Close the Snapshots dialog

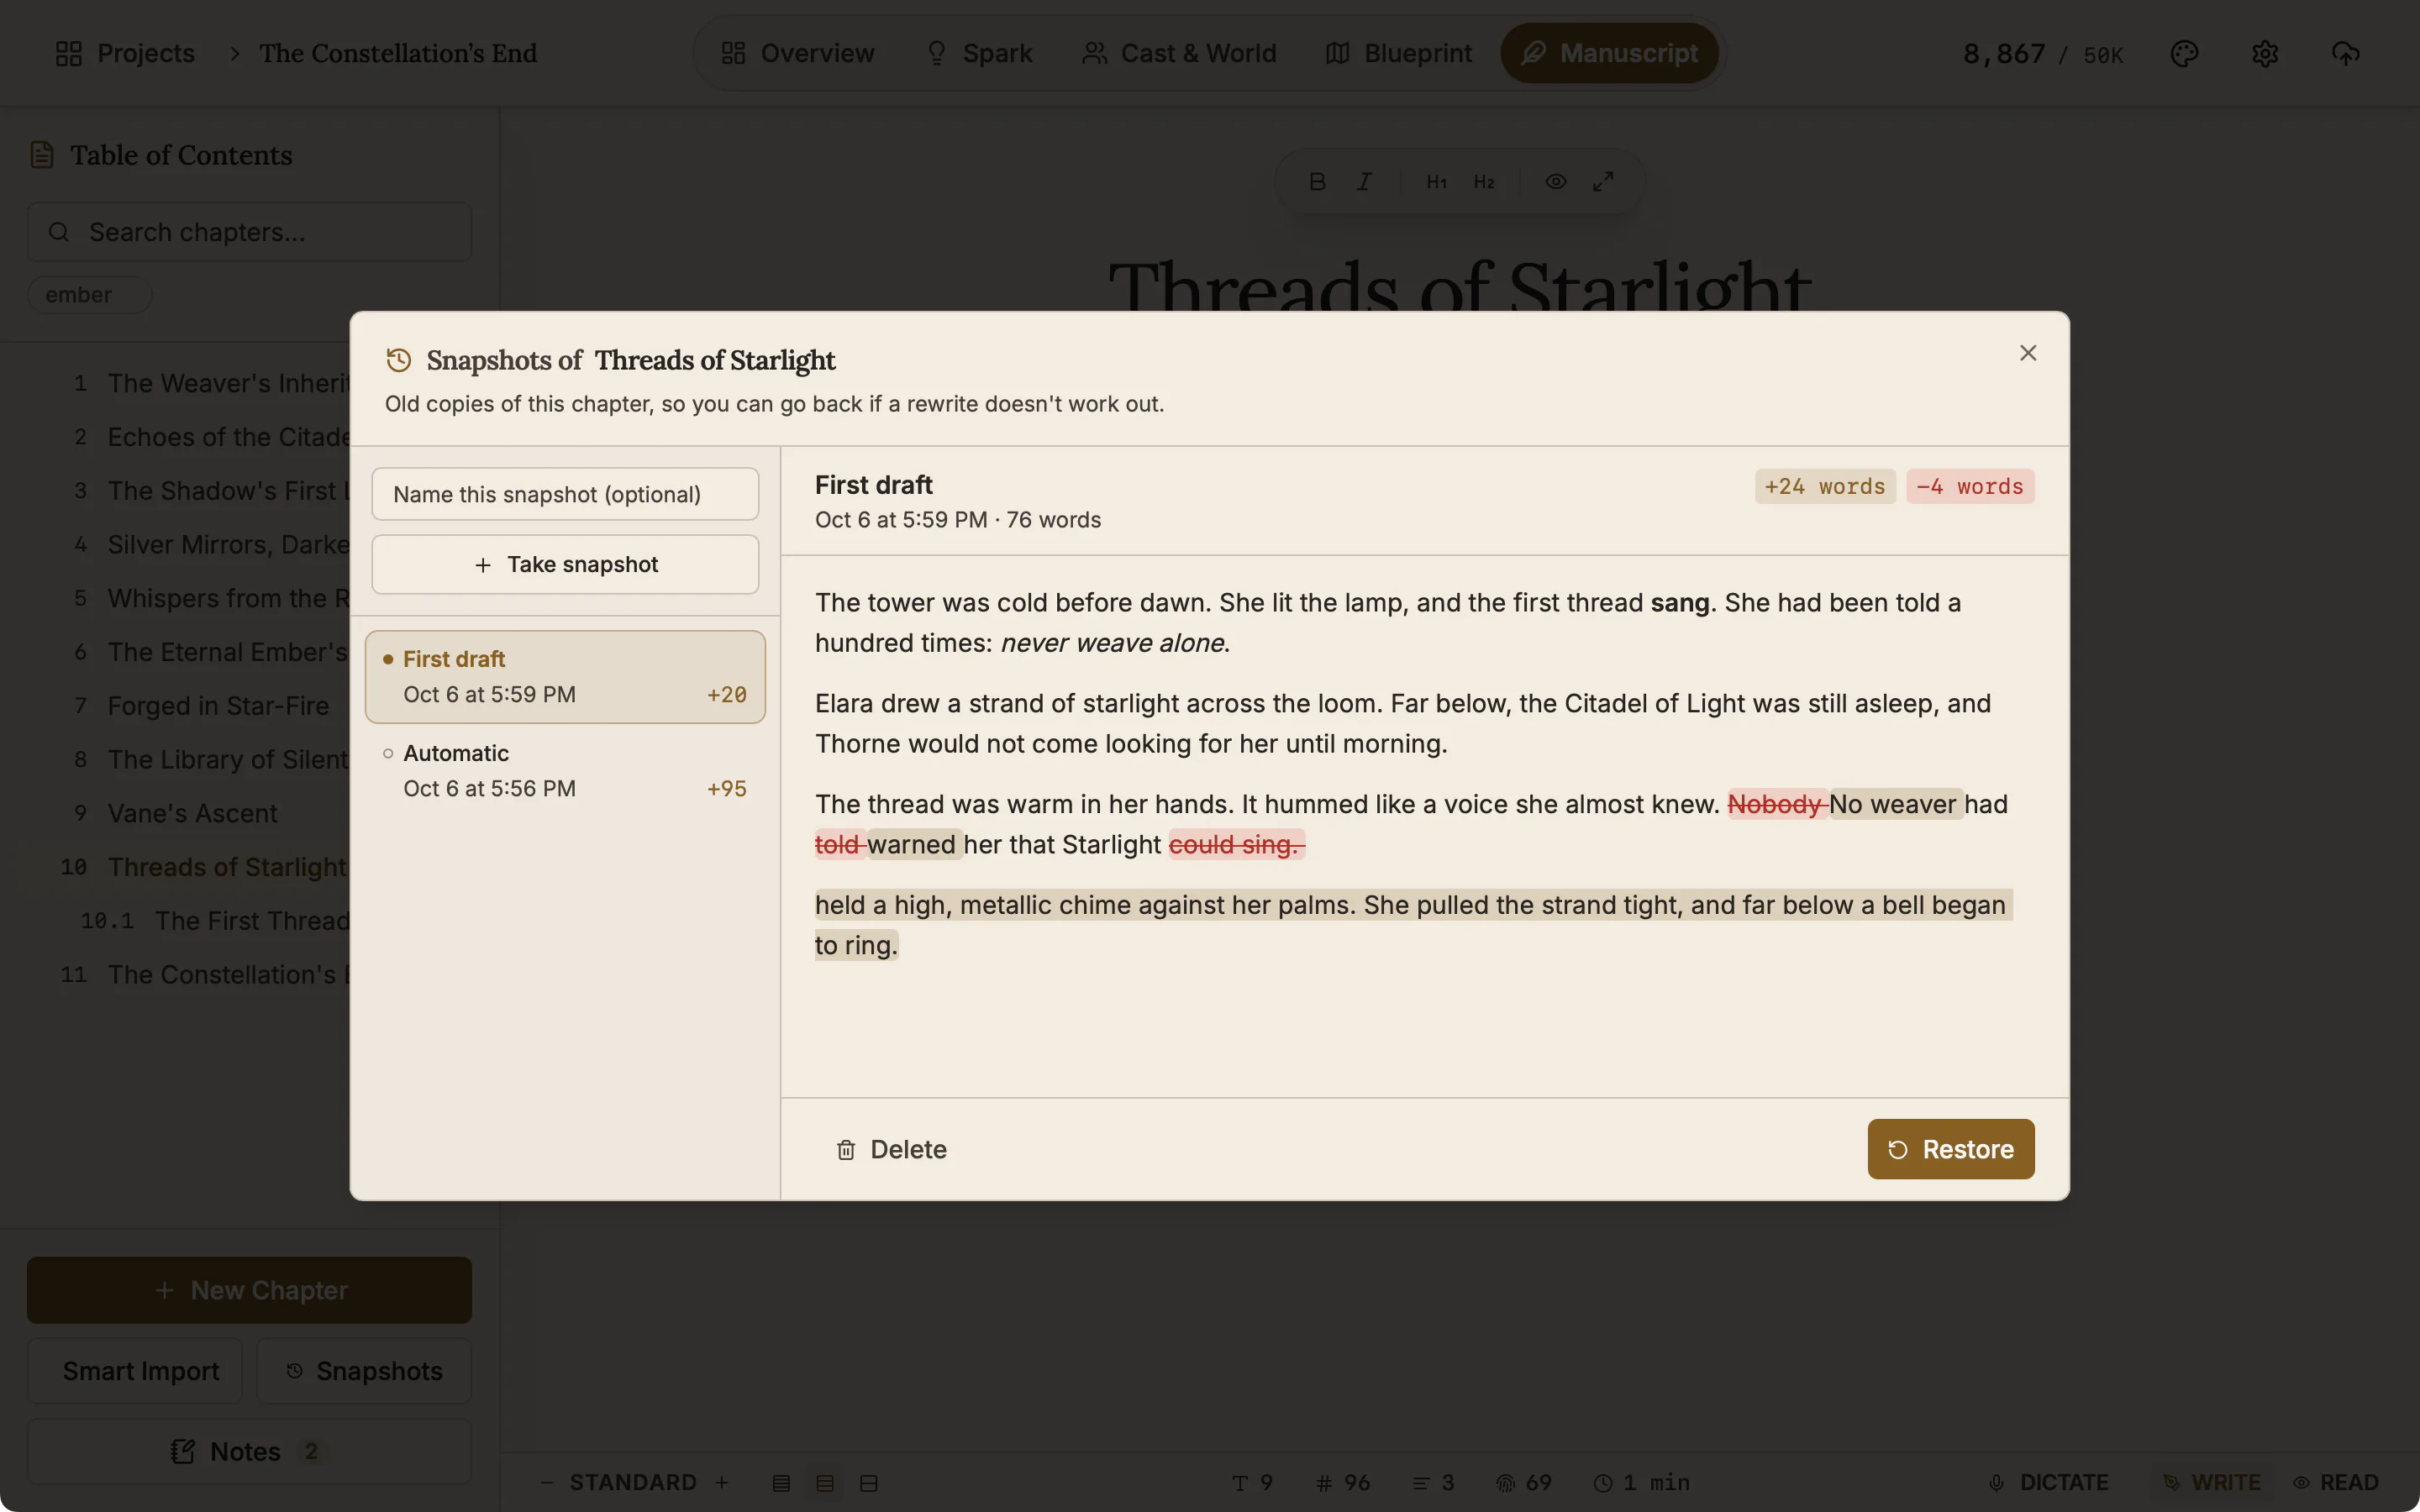point(2027,353)
